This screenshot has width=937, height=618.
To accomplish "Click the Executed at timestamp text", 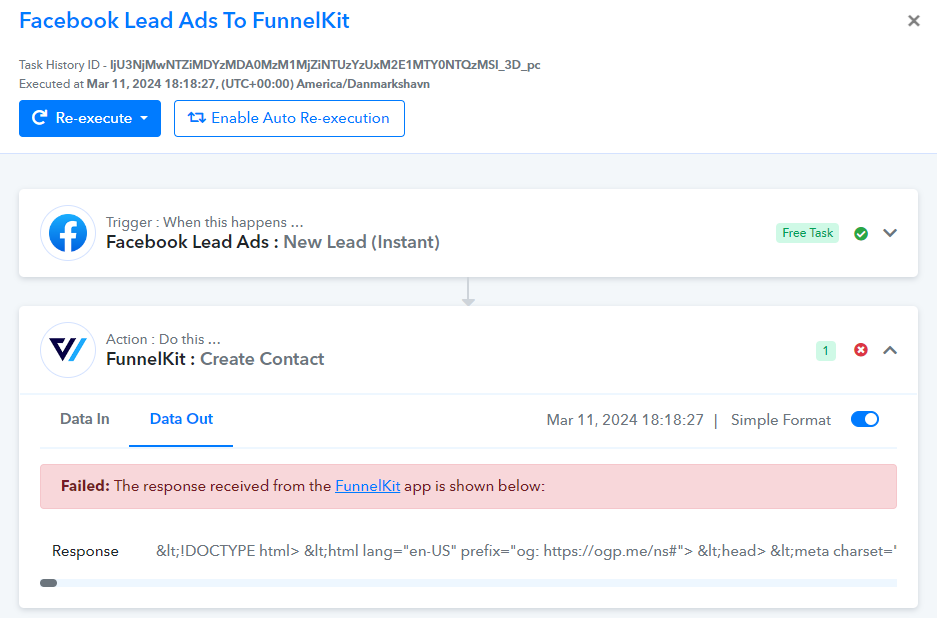I will (224, 84).
